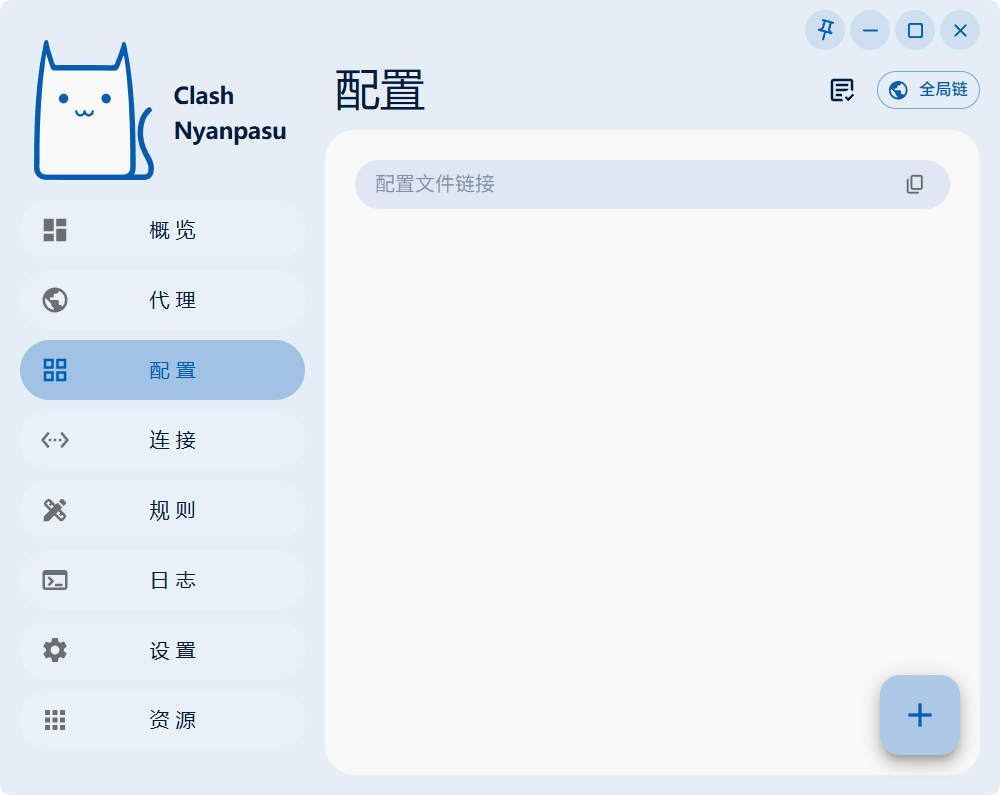Click the 全局链 button with globe icon
The width and height of the screenshot is (1000, 795).
928,89
